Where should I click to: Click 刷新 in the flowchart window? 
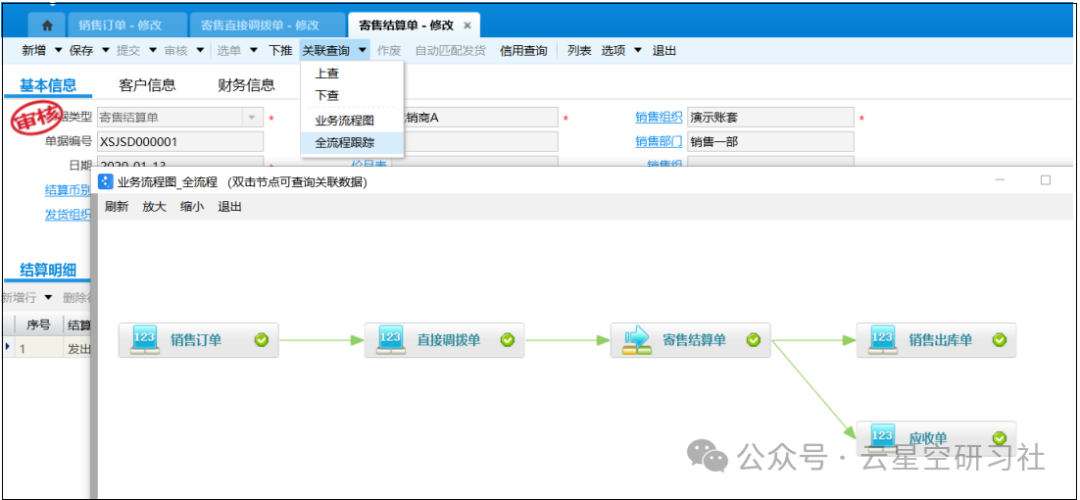click(117, 207)
